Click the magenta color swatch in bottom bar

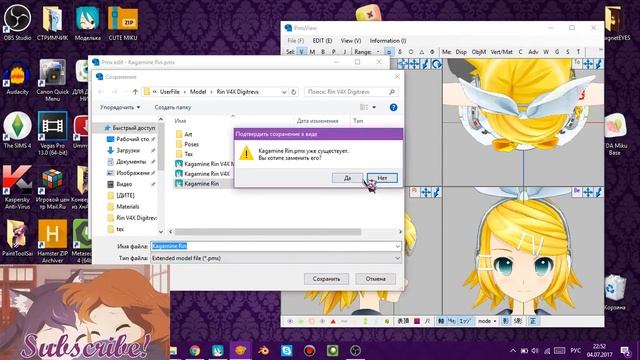point(417,321)
